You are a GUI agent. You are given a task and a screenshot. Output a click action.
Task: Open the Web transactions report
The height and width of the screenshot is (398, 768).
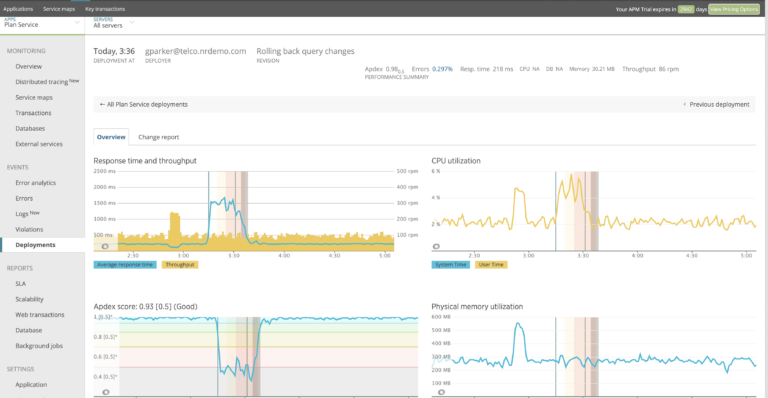point(40,315)
